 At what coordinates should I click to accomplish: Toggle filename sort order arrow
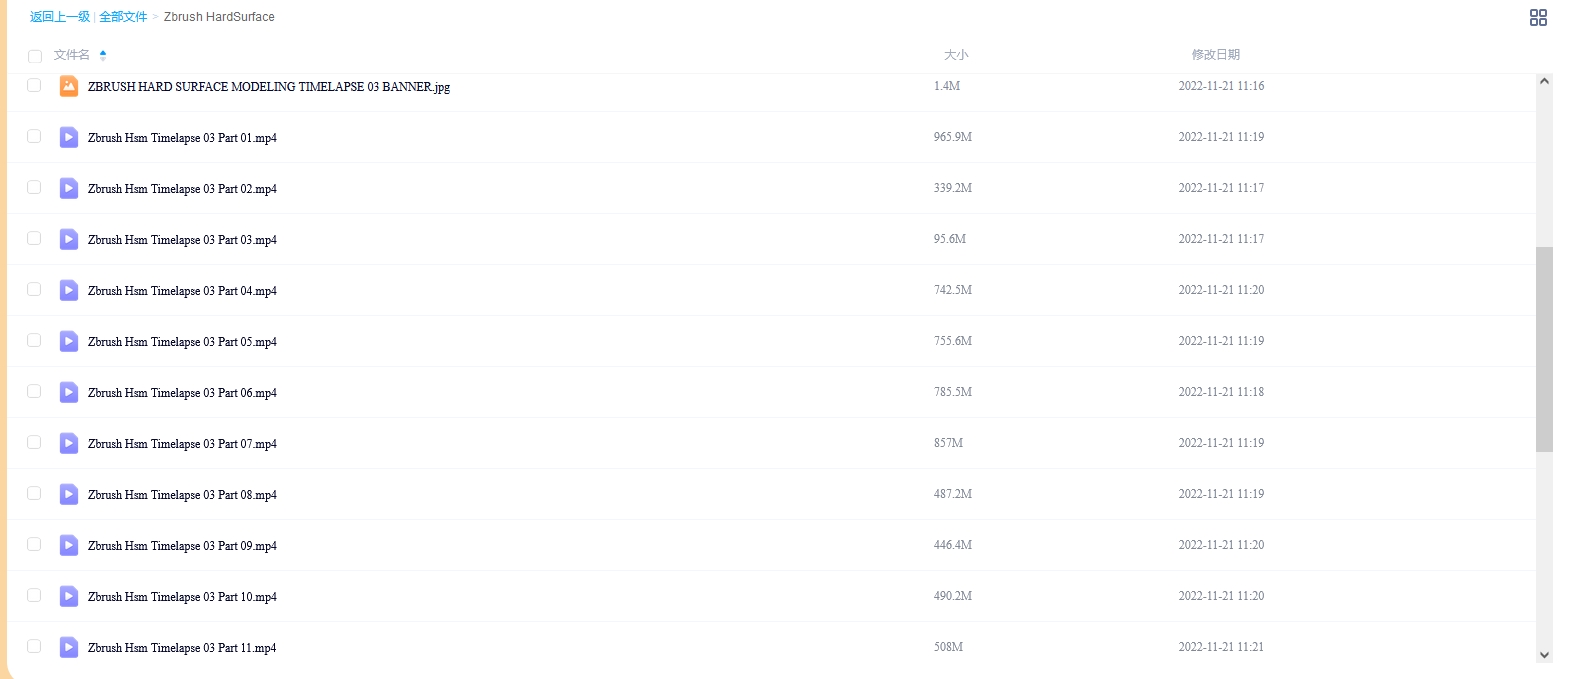point(103,56)
